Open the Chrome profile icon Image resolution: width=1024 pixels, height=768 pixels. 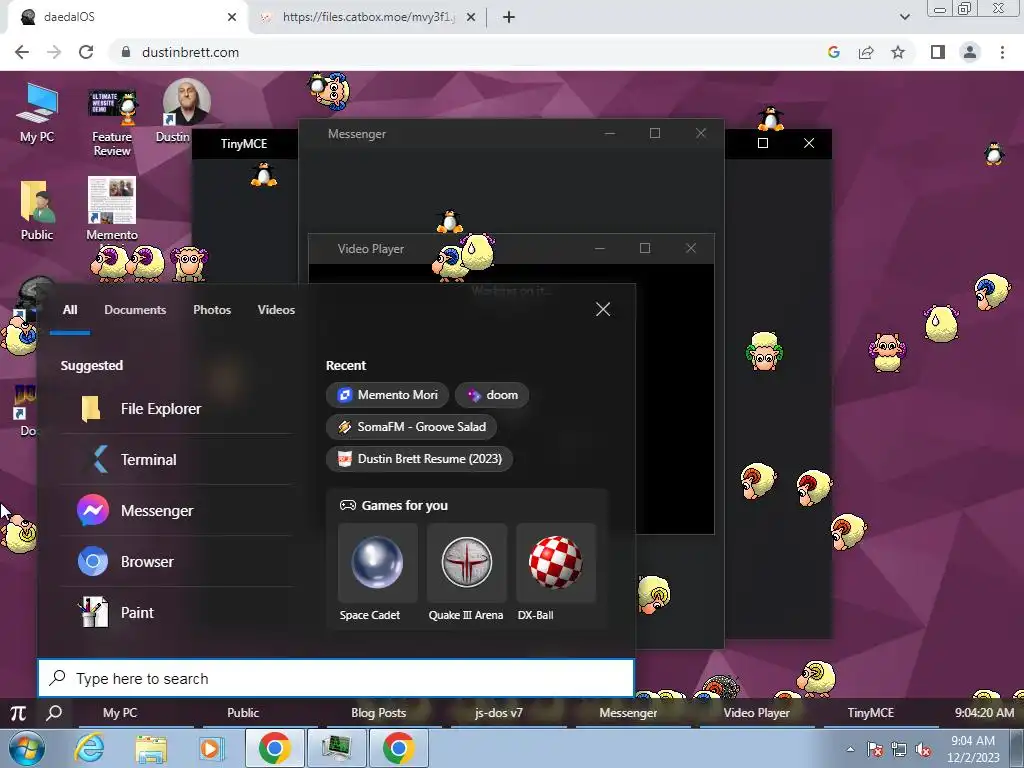pyautogui.click(x=970, y=52)
